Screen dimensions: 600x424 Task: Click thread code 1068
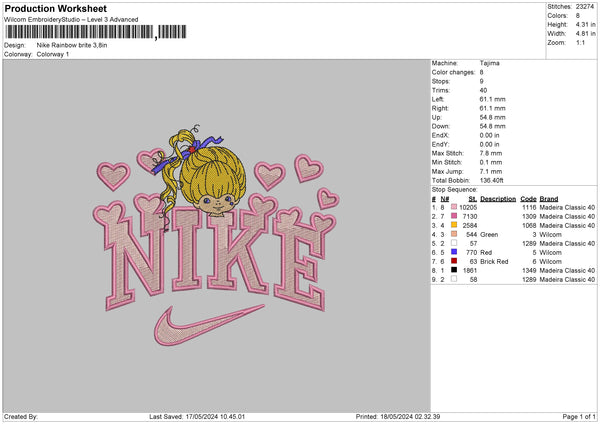[x=529, y=225]
